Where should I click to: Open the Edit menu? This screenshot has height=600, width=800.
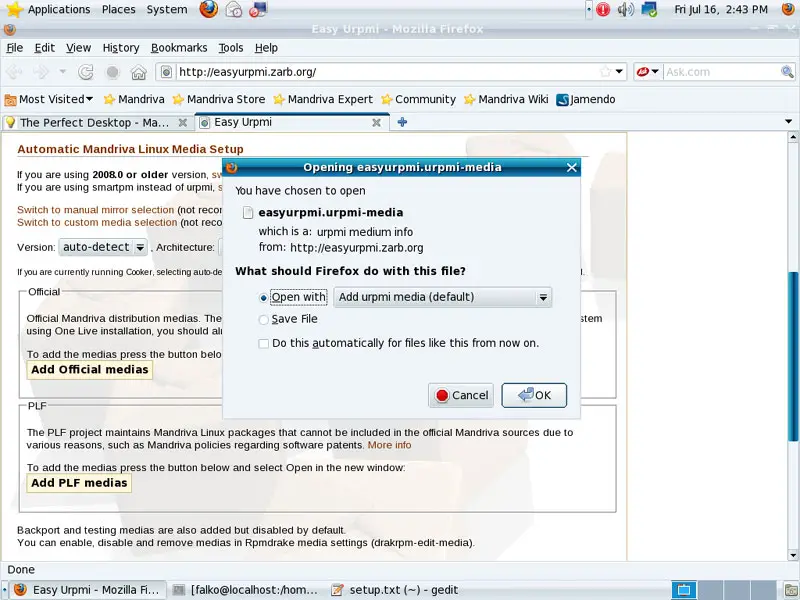(x=44, y=48)
